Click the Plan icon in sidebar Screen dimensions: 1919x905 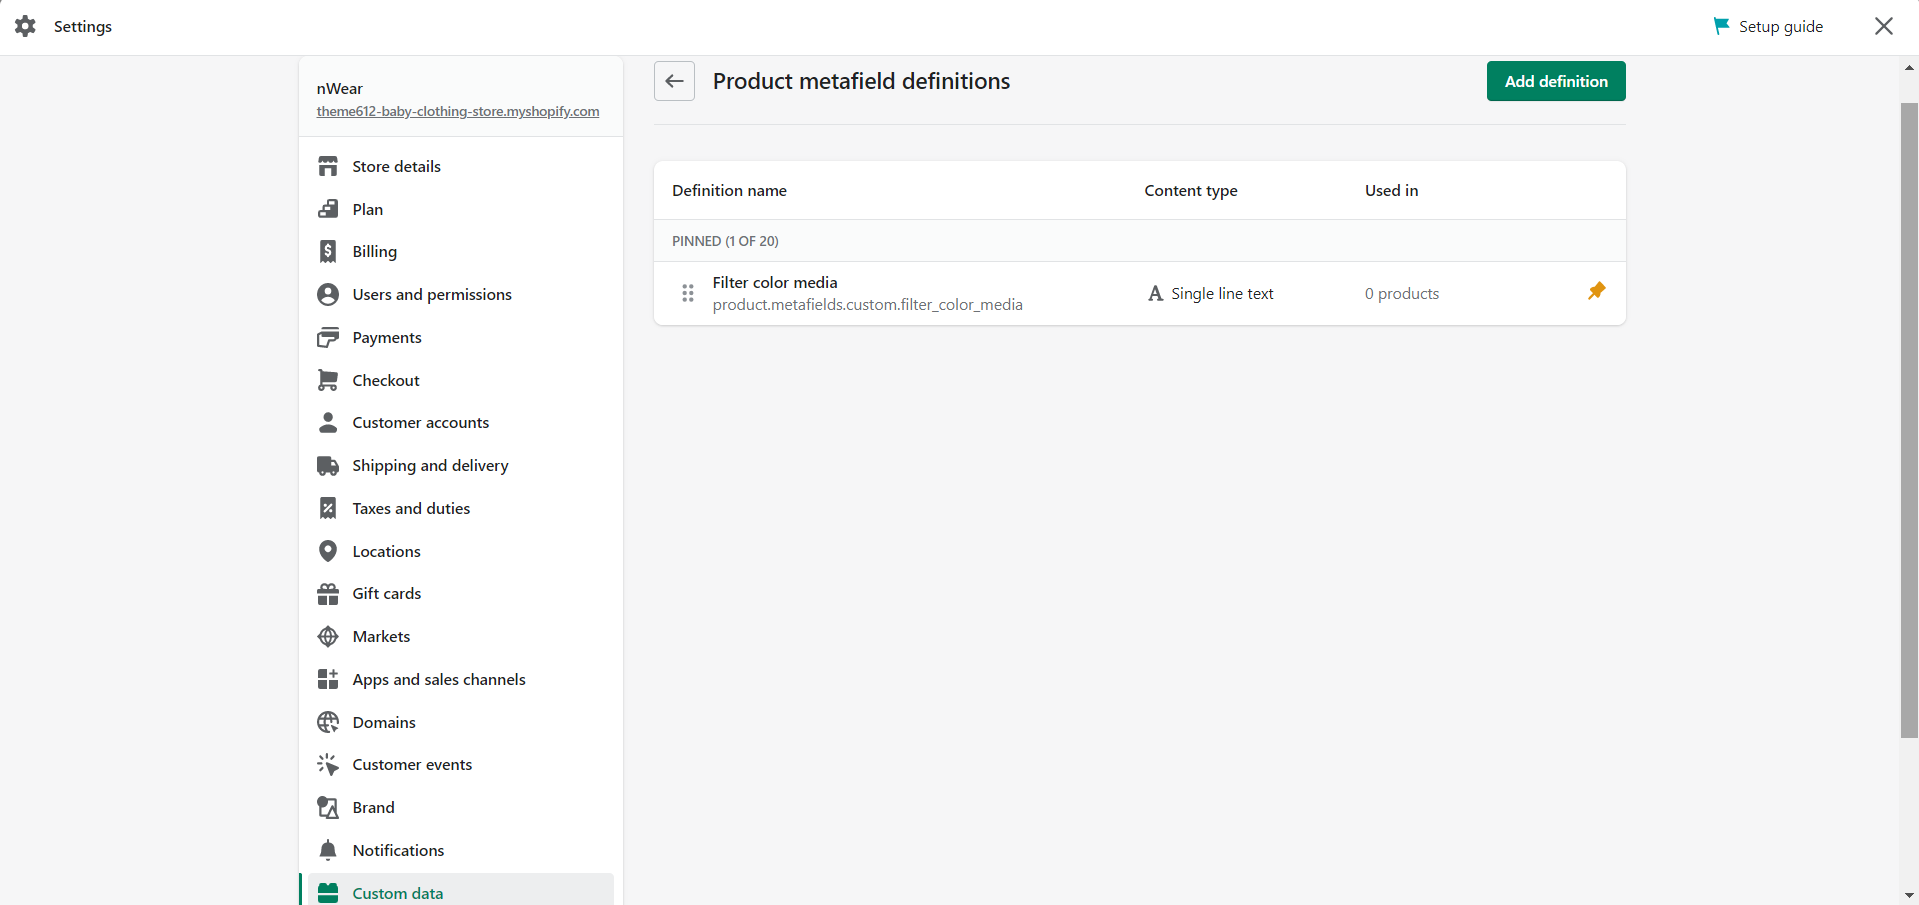(x=328, y=209)
